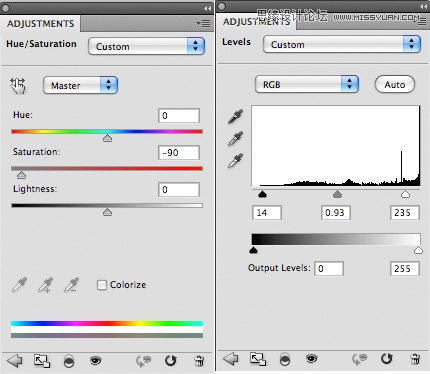The image size is (430, 374).
Task: Click the highlight input field showing 235
Action: point(405,212)
